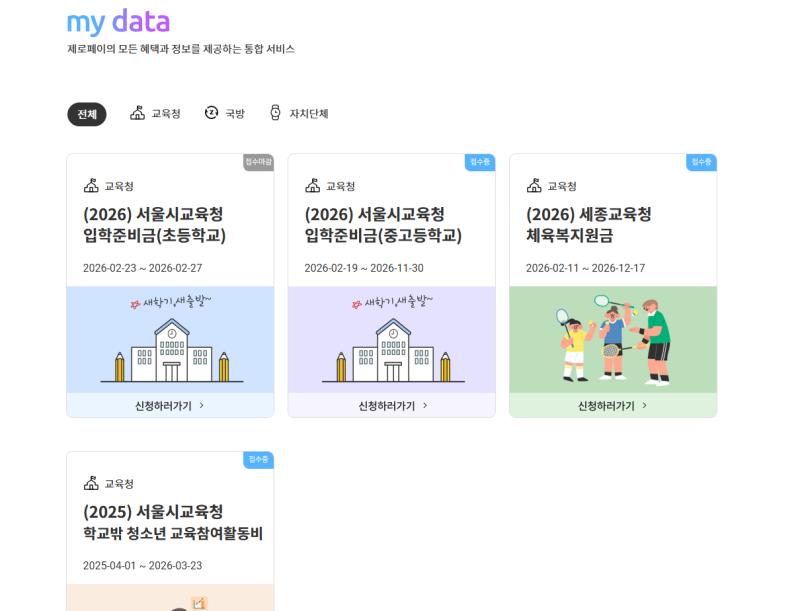
Task: Click chevron arrow on 세종교육청 card button
Action: coord(644,405)
